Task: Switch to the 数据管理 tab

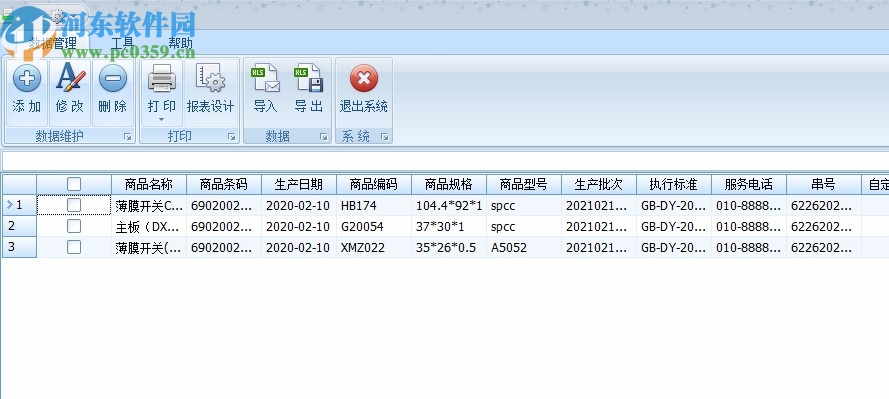Action: [x=53, y=43]
